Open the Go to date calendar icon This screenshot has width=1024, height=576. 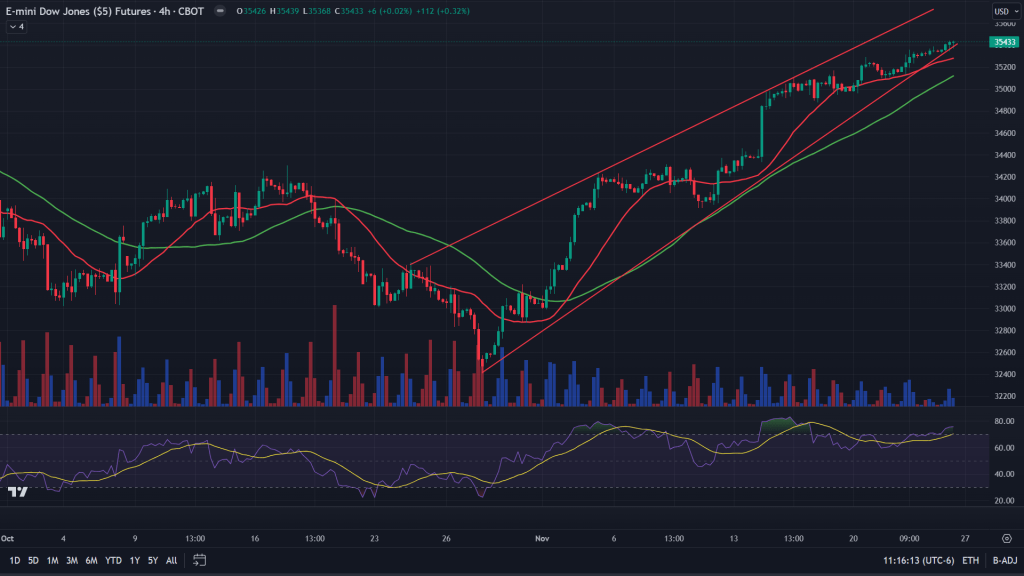[x=199, y=560]
